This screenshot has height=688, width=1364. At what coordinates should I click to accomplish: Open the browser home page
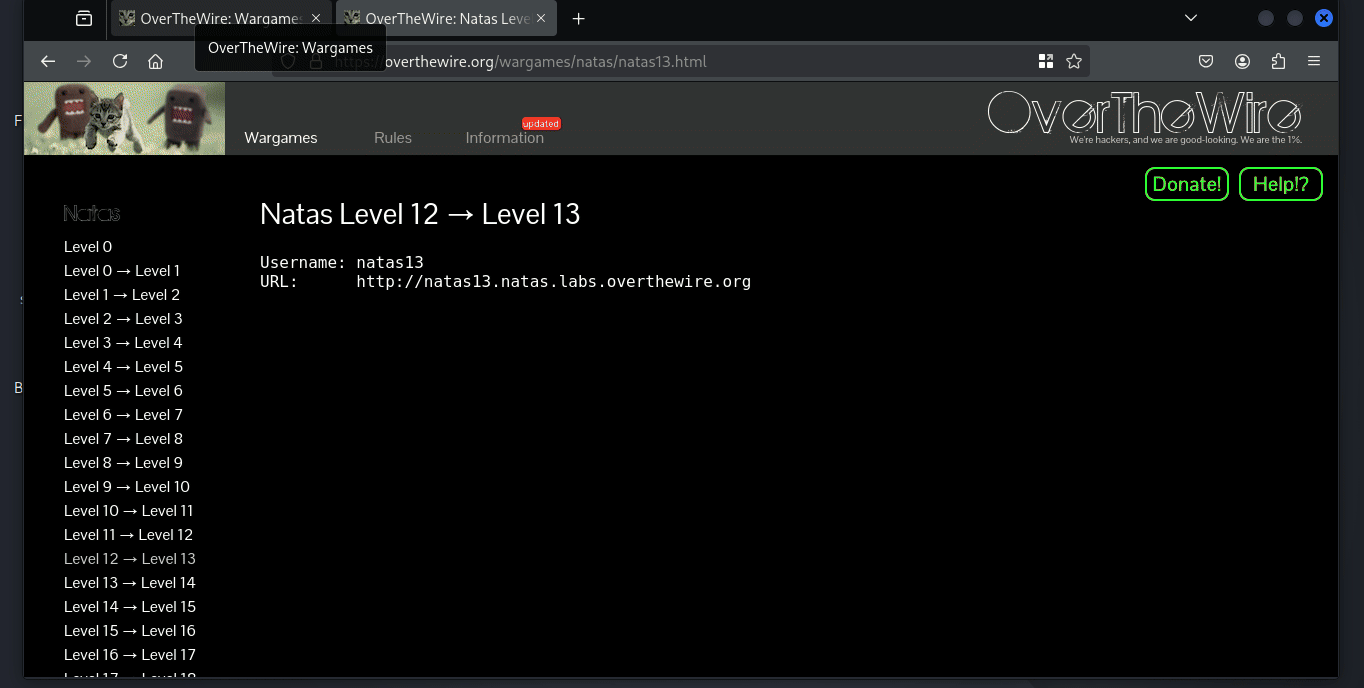point(155,61)
